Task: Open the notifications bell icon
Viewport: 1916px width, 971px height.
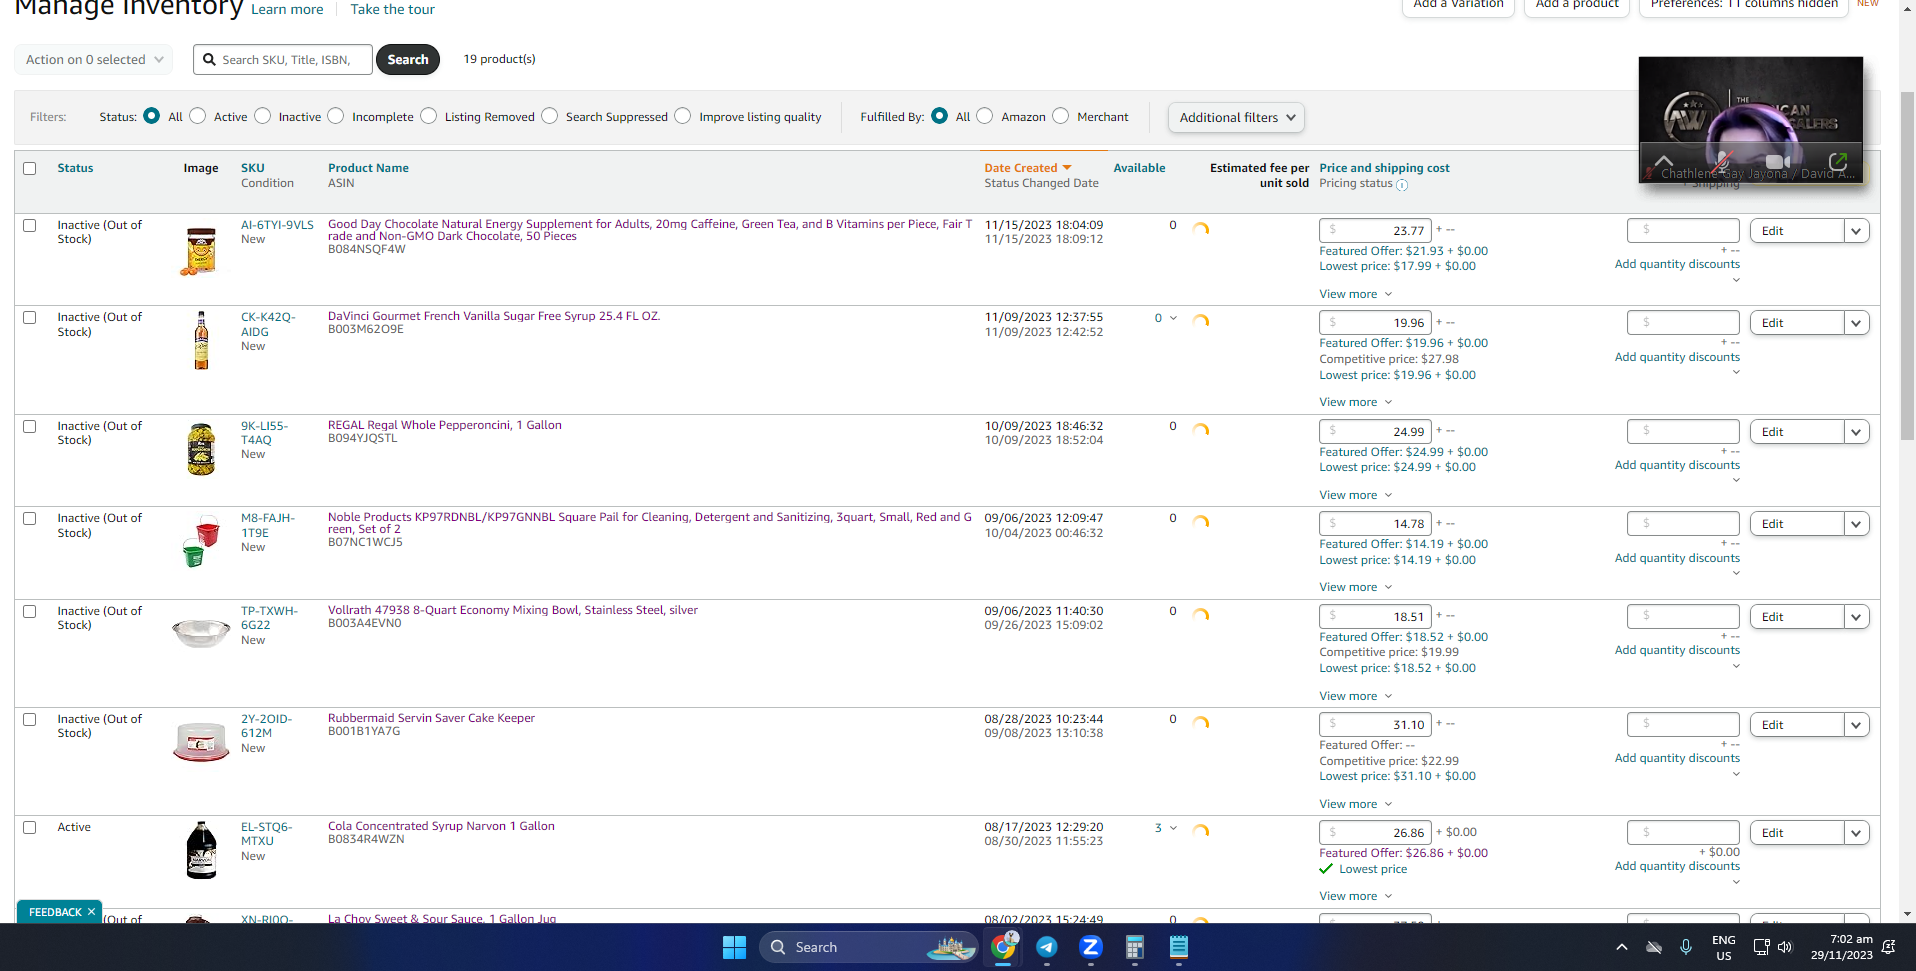Action: pos(1888,947)
